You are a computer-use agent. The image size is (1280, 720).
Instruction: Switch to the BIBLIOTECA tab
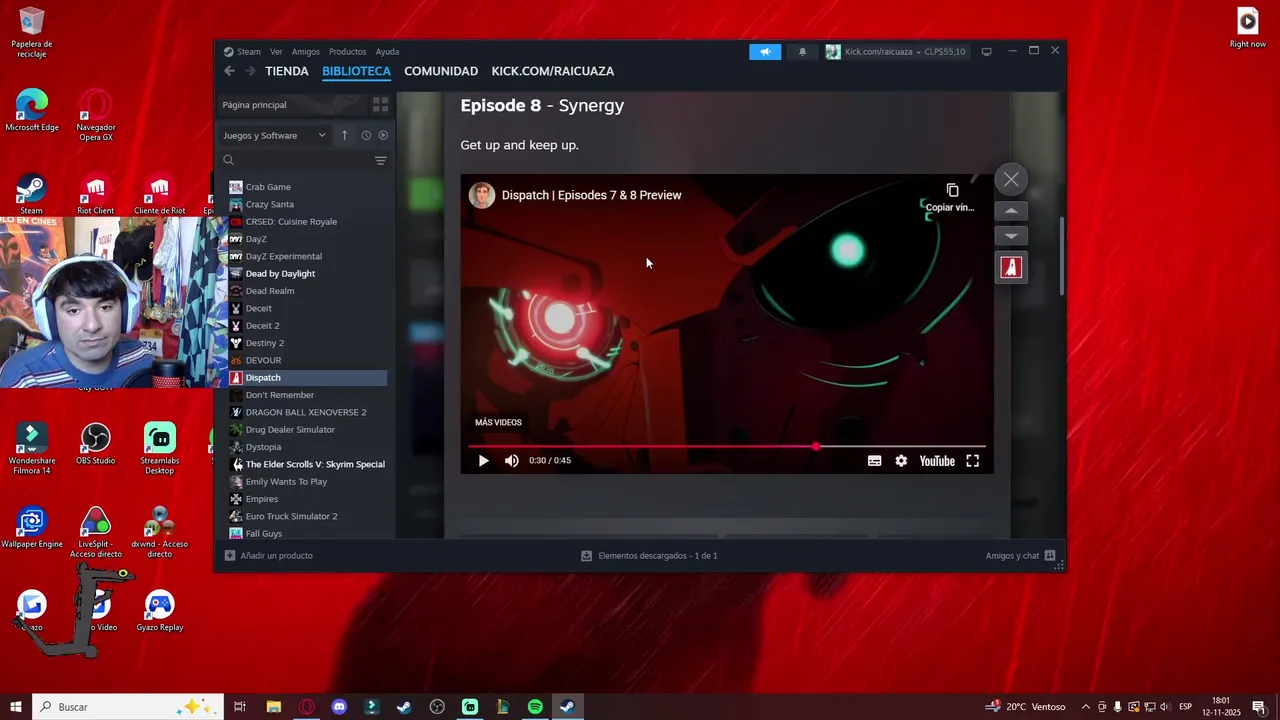coord(356,71)
